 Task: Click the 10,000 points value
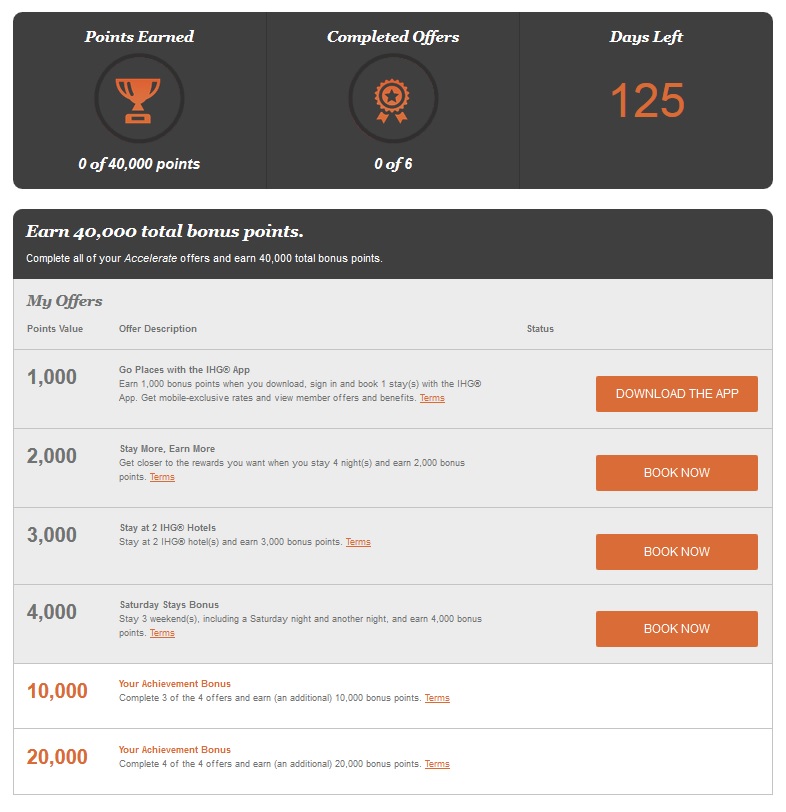pos(57,692)
